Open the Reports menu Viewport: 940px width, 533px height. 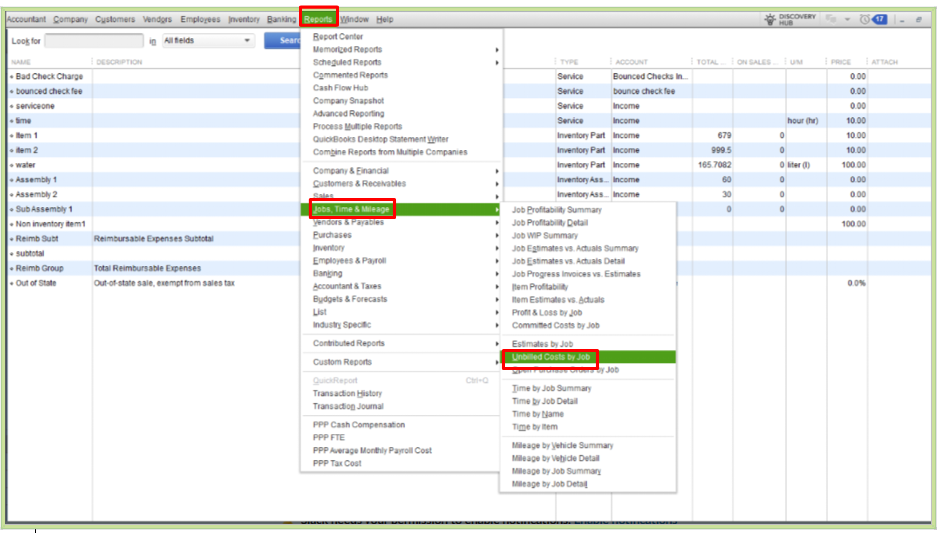pyautogui.click(x=318, y=20)
